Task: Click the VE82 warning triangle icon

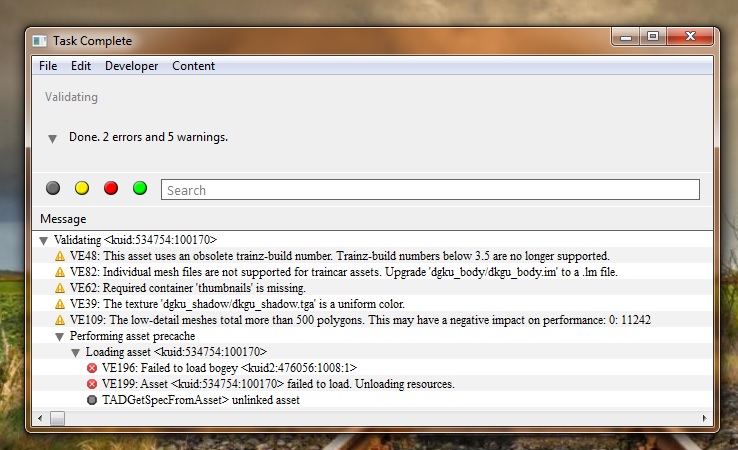Action: coord(60,272)
